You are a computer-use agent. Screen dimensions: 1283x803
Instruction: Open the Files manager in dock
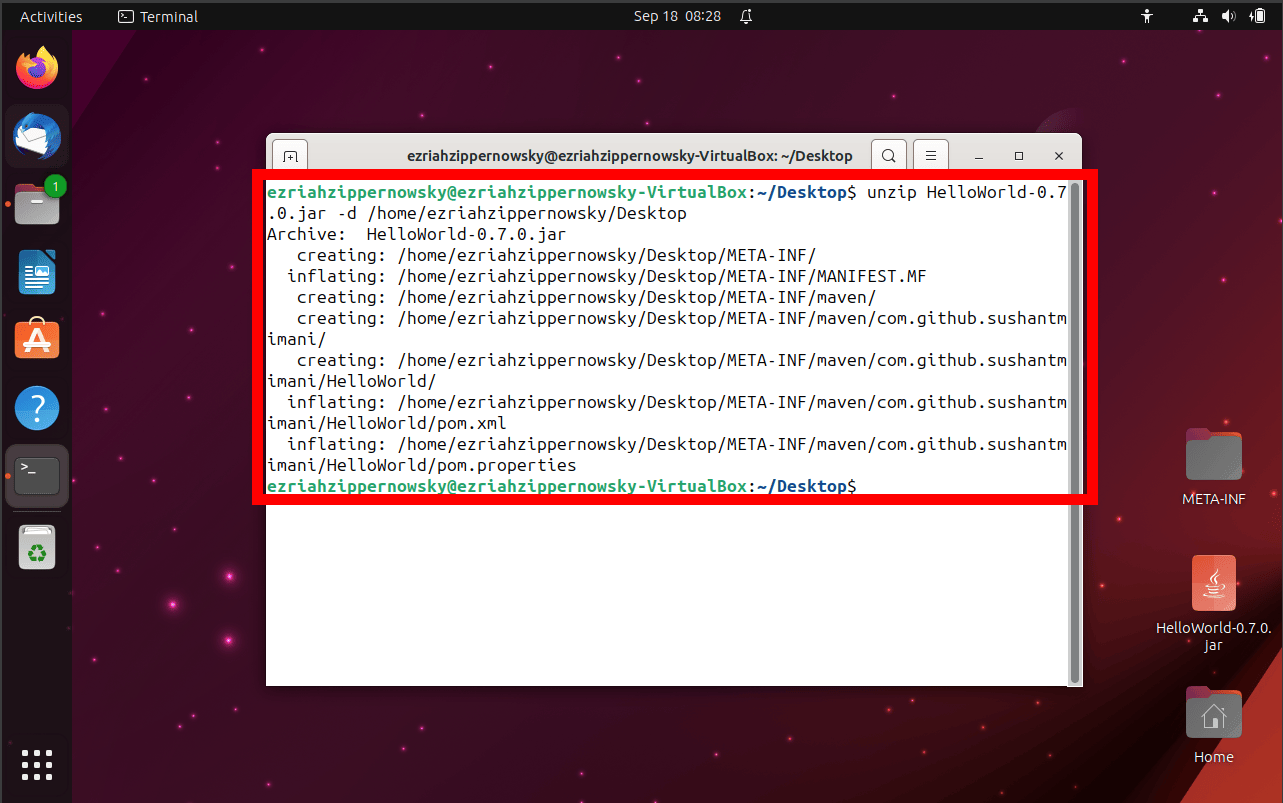pos(37,204)
